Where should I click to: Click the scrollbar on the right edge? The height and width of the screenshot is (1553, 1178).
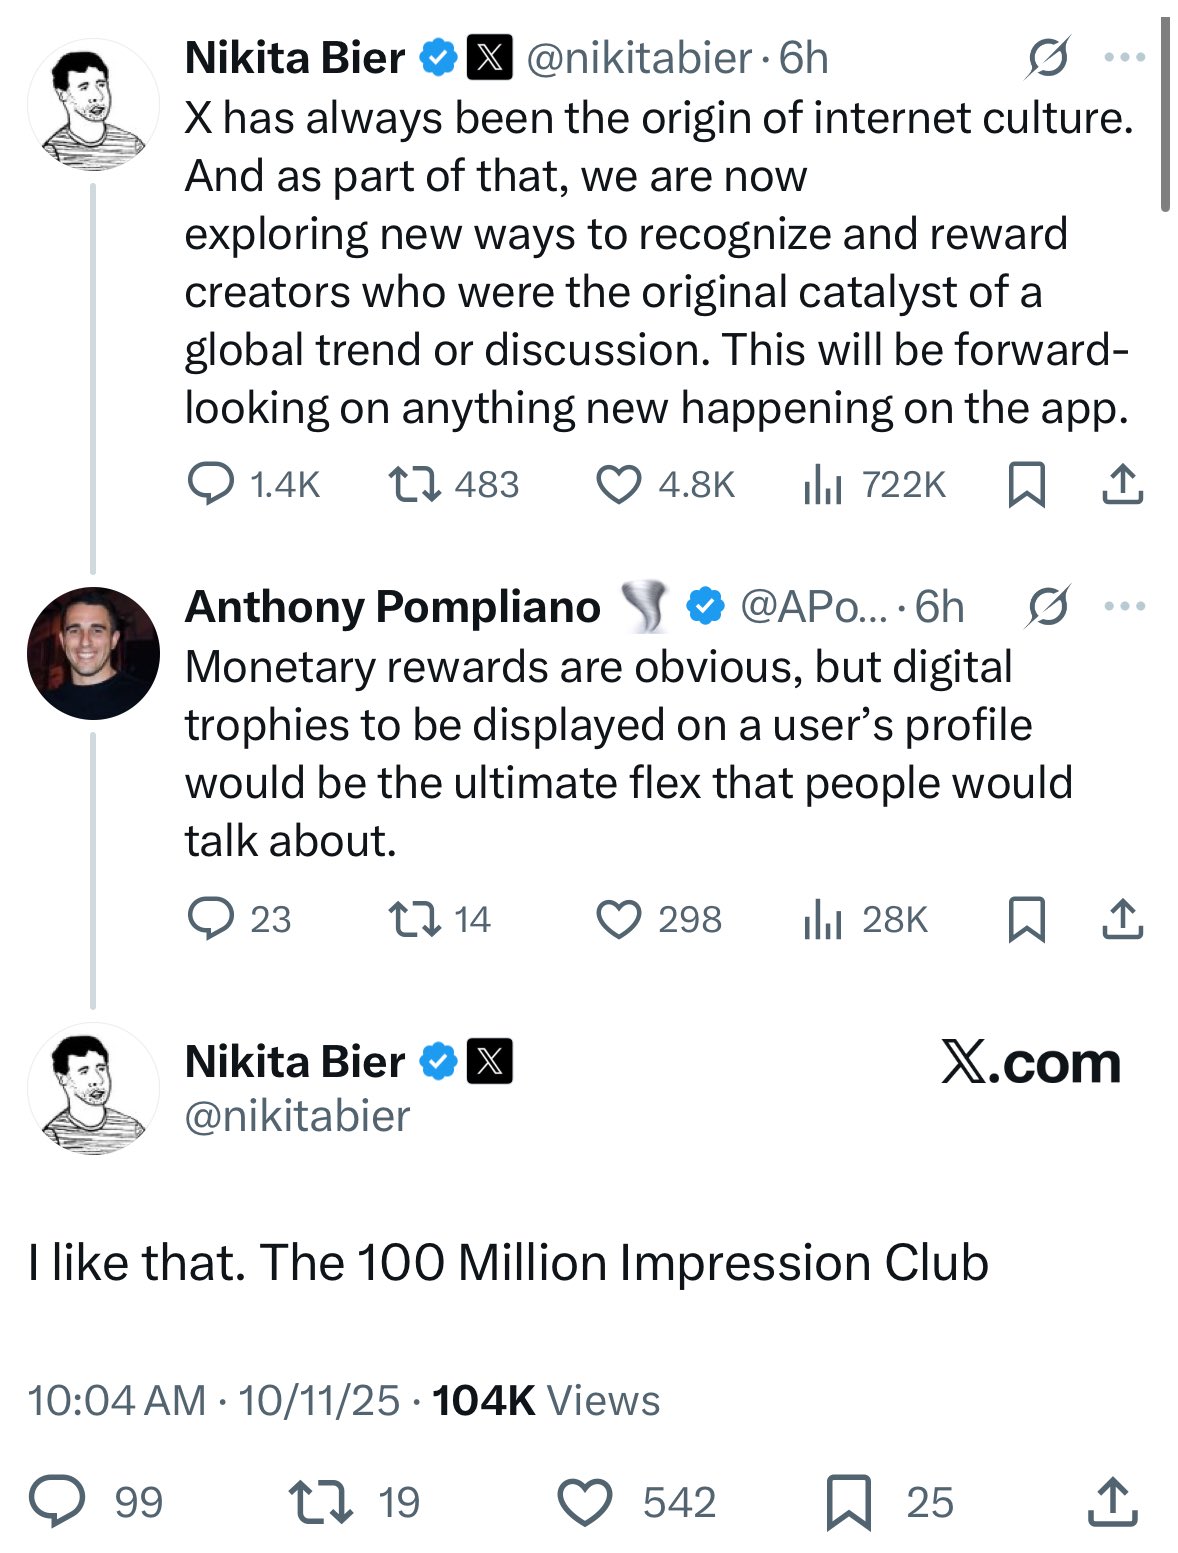[x=1165, y=115]
